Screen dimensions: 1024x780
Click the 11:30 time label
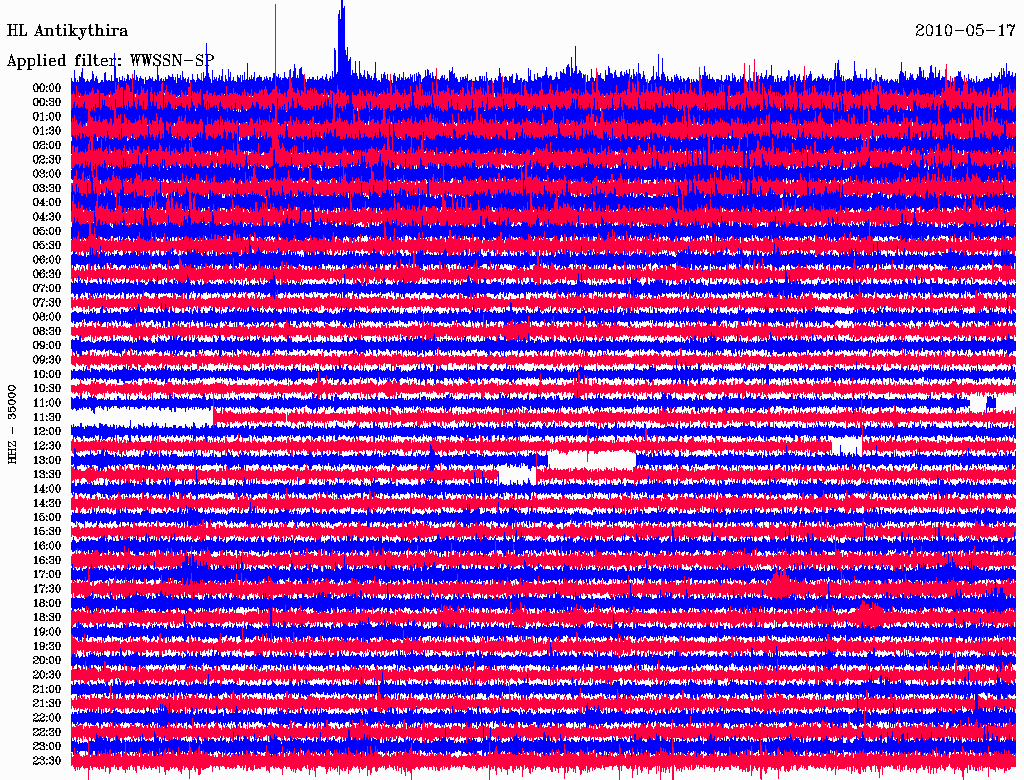coord(47,417)
